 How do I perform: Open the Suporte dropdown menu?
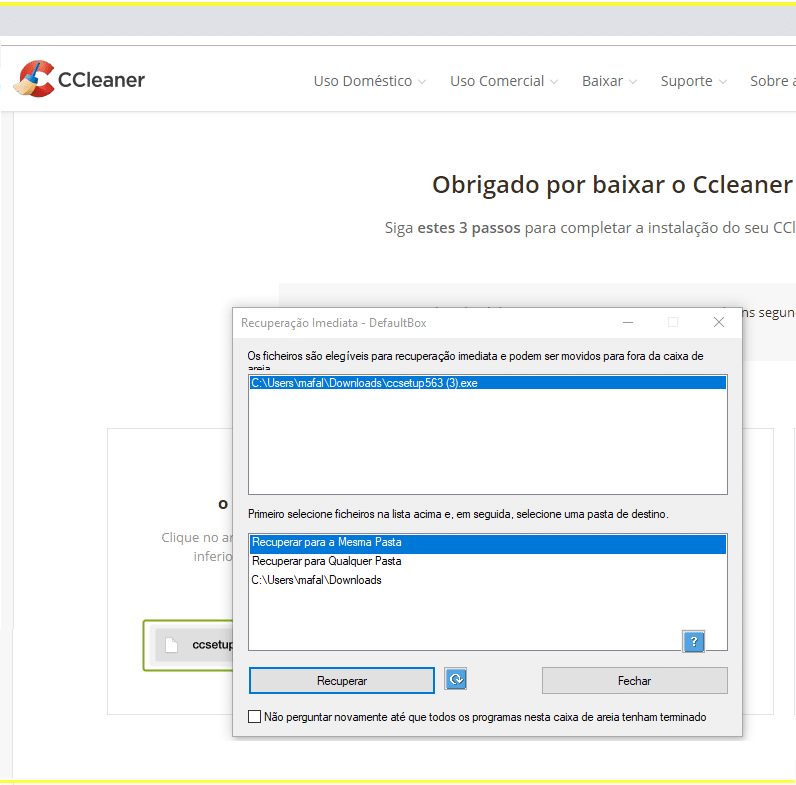pyautogui.click(x=693, y=81)
